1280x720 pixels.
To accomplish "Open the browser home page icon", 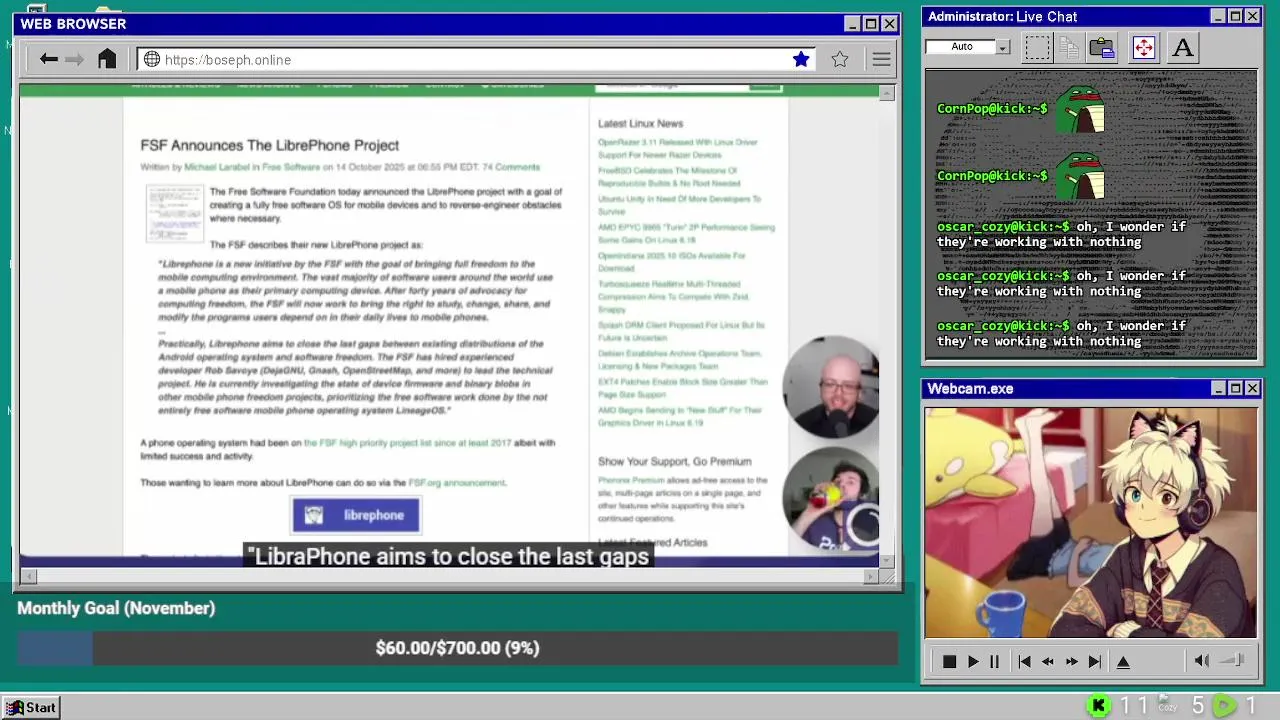I will point(107,59).
